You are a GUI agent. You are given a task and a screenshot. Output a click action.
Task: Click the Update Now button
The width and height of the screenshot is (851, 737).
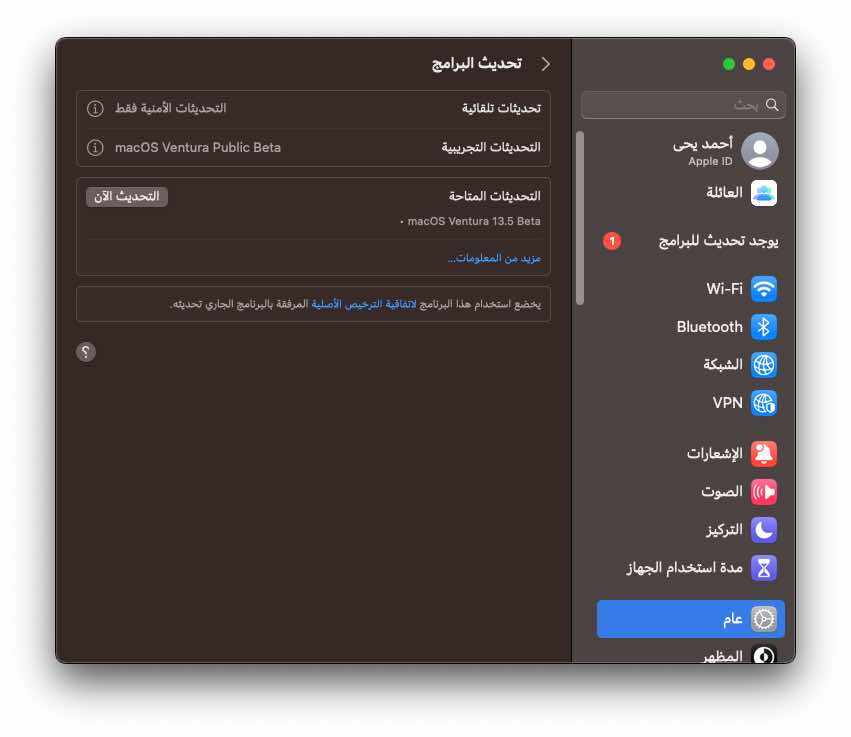tap(127, 196)
